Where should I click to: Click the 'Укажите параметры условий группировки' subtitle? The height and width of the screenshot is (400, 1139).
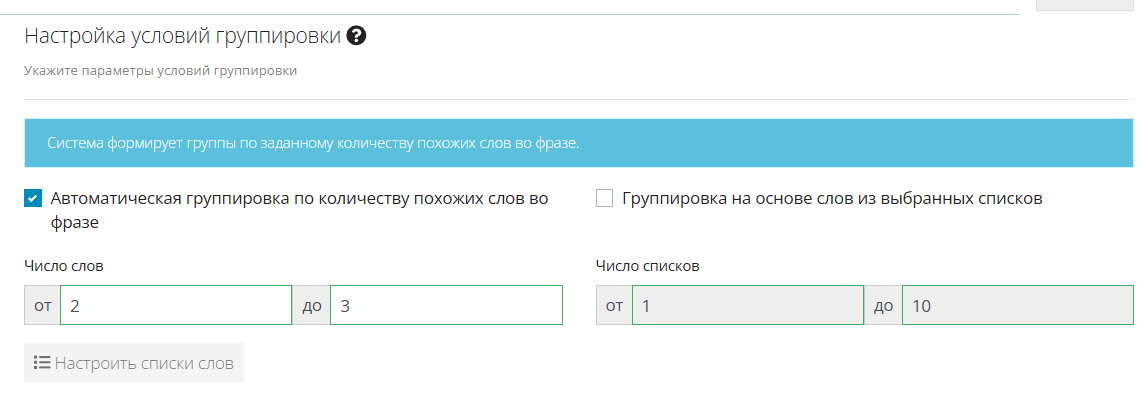160,71
